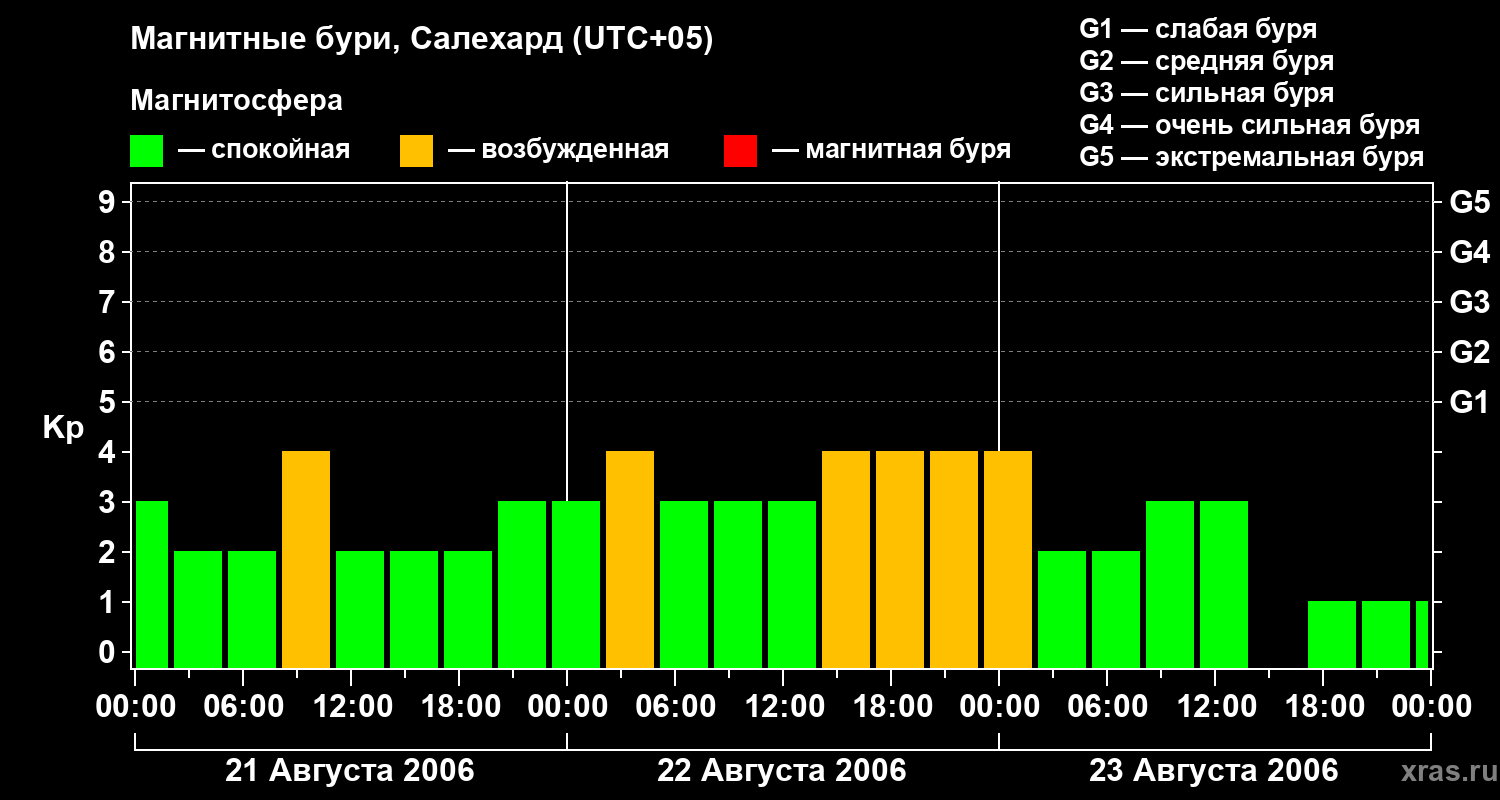Viewport: 1500px width, 800px height.
Task: Click the '— спокойная' legend label
Action: coord(264,150)
